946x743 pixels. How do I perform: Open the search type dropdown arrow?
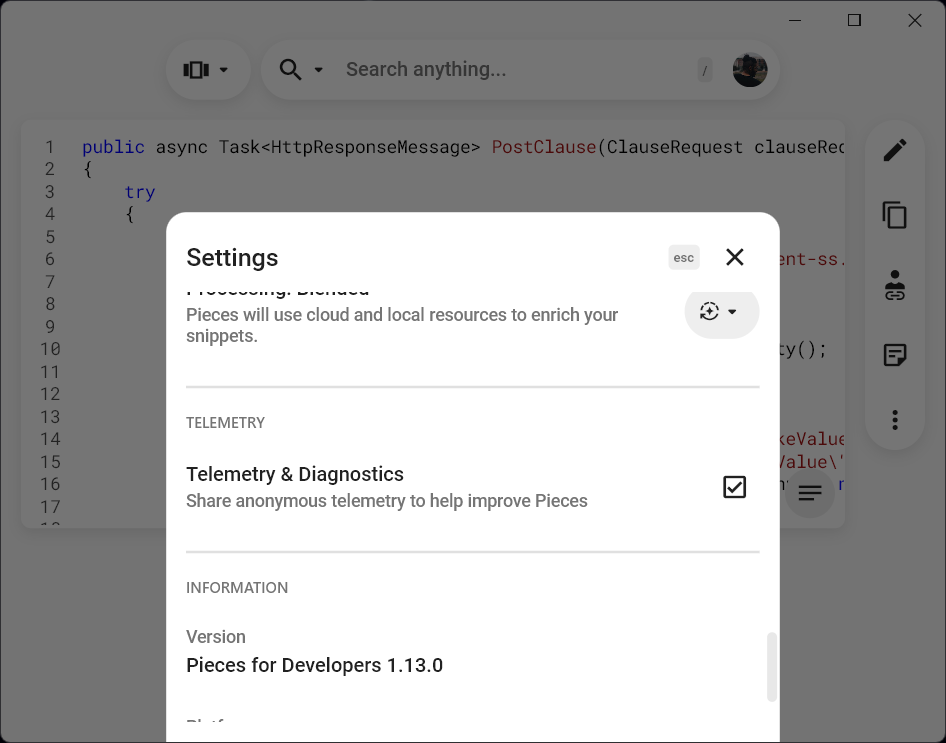point(319,70)
